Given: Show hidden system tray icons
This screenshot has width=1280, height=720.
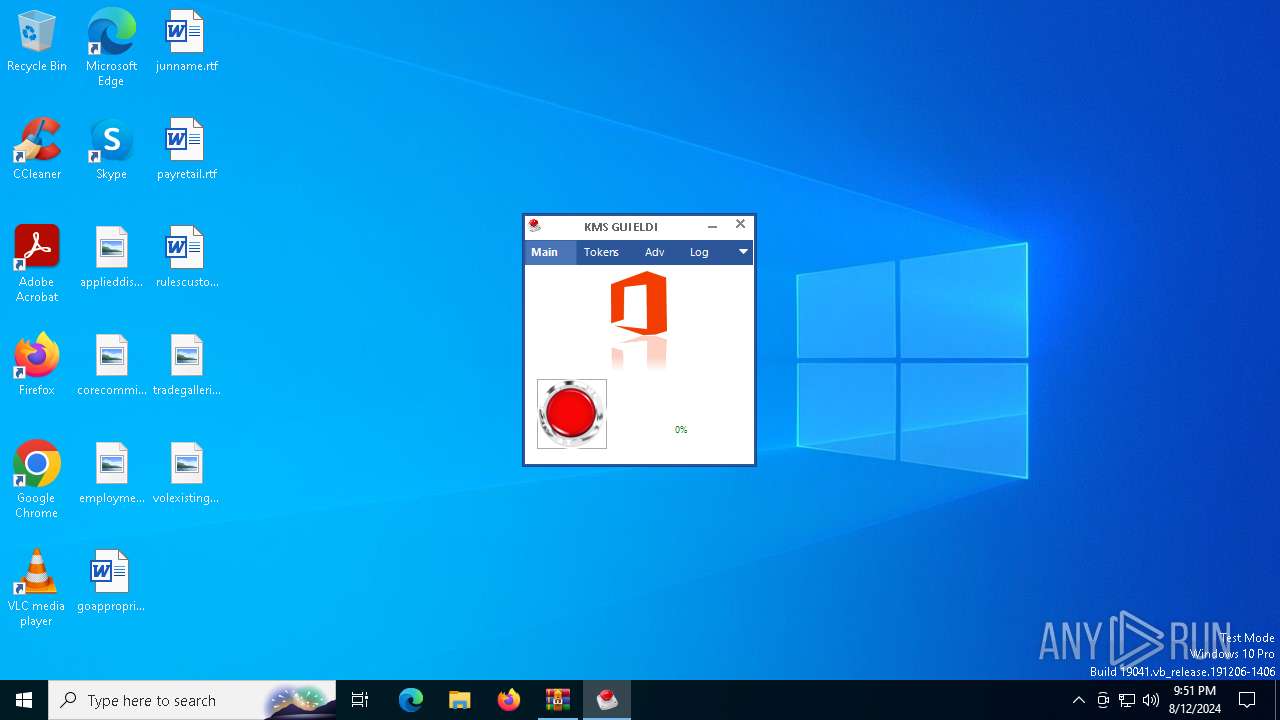Looking at the screenshot, I should pyautogui.click(x=1078, y=700).
